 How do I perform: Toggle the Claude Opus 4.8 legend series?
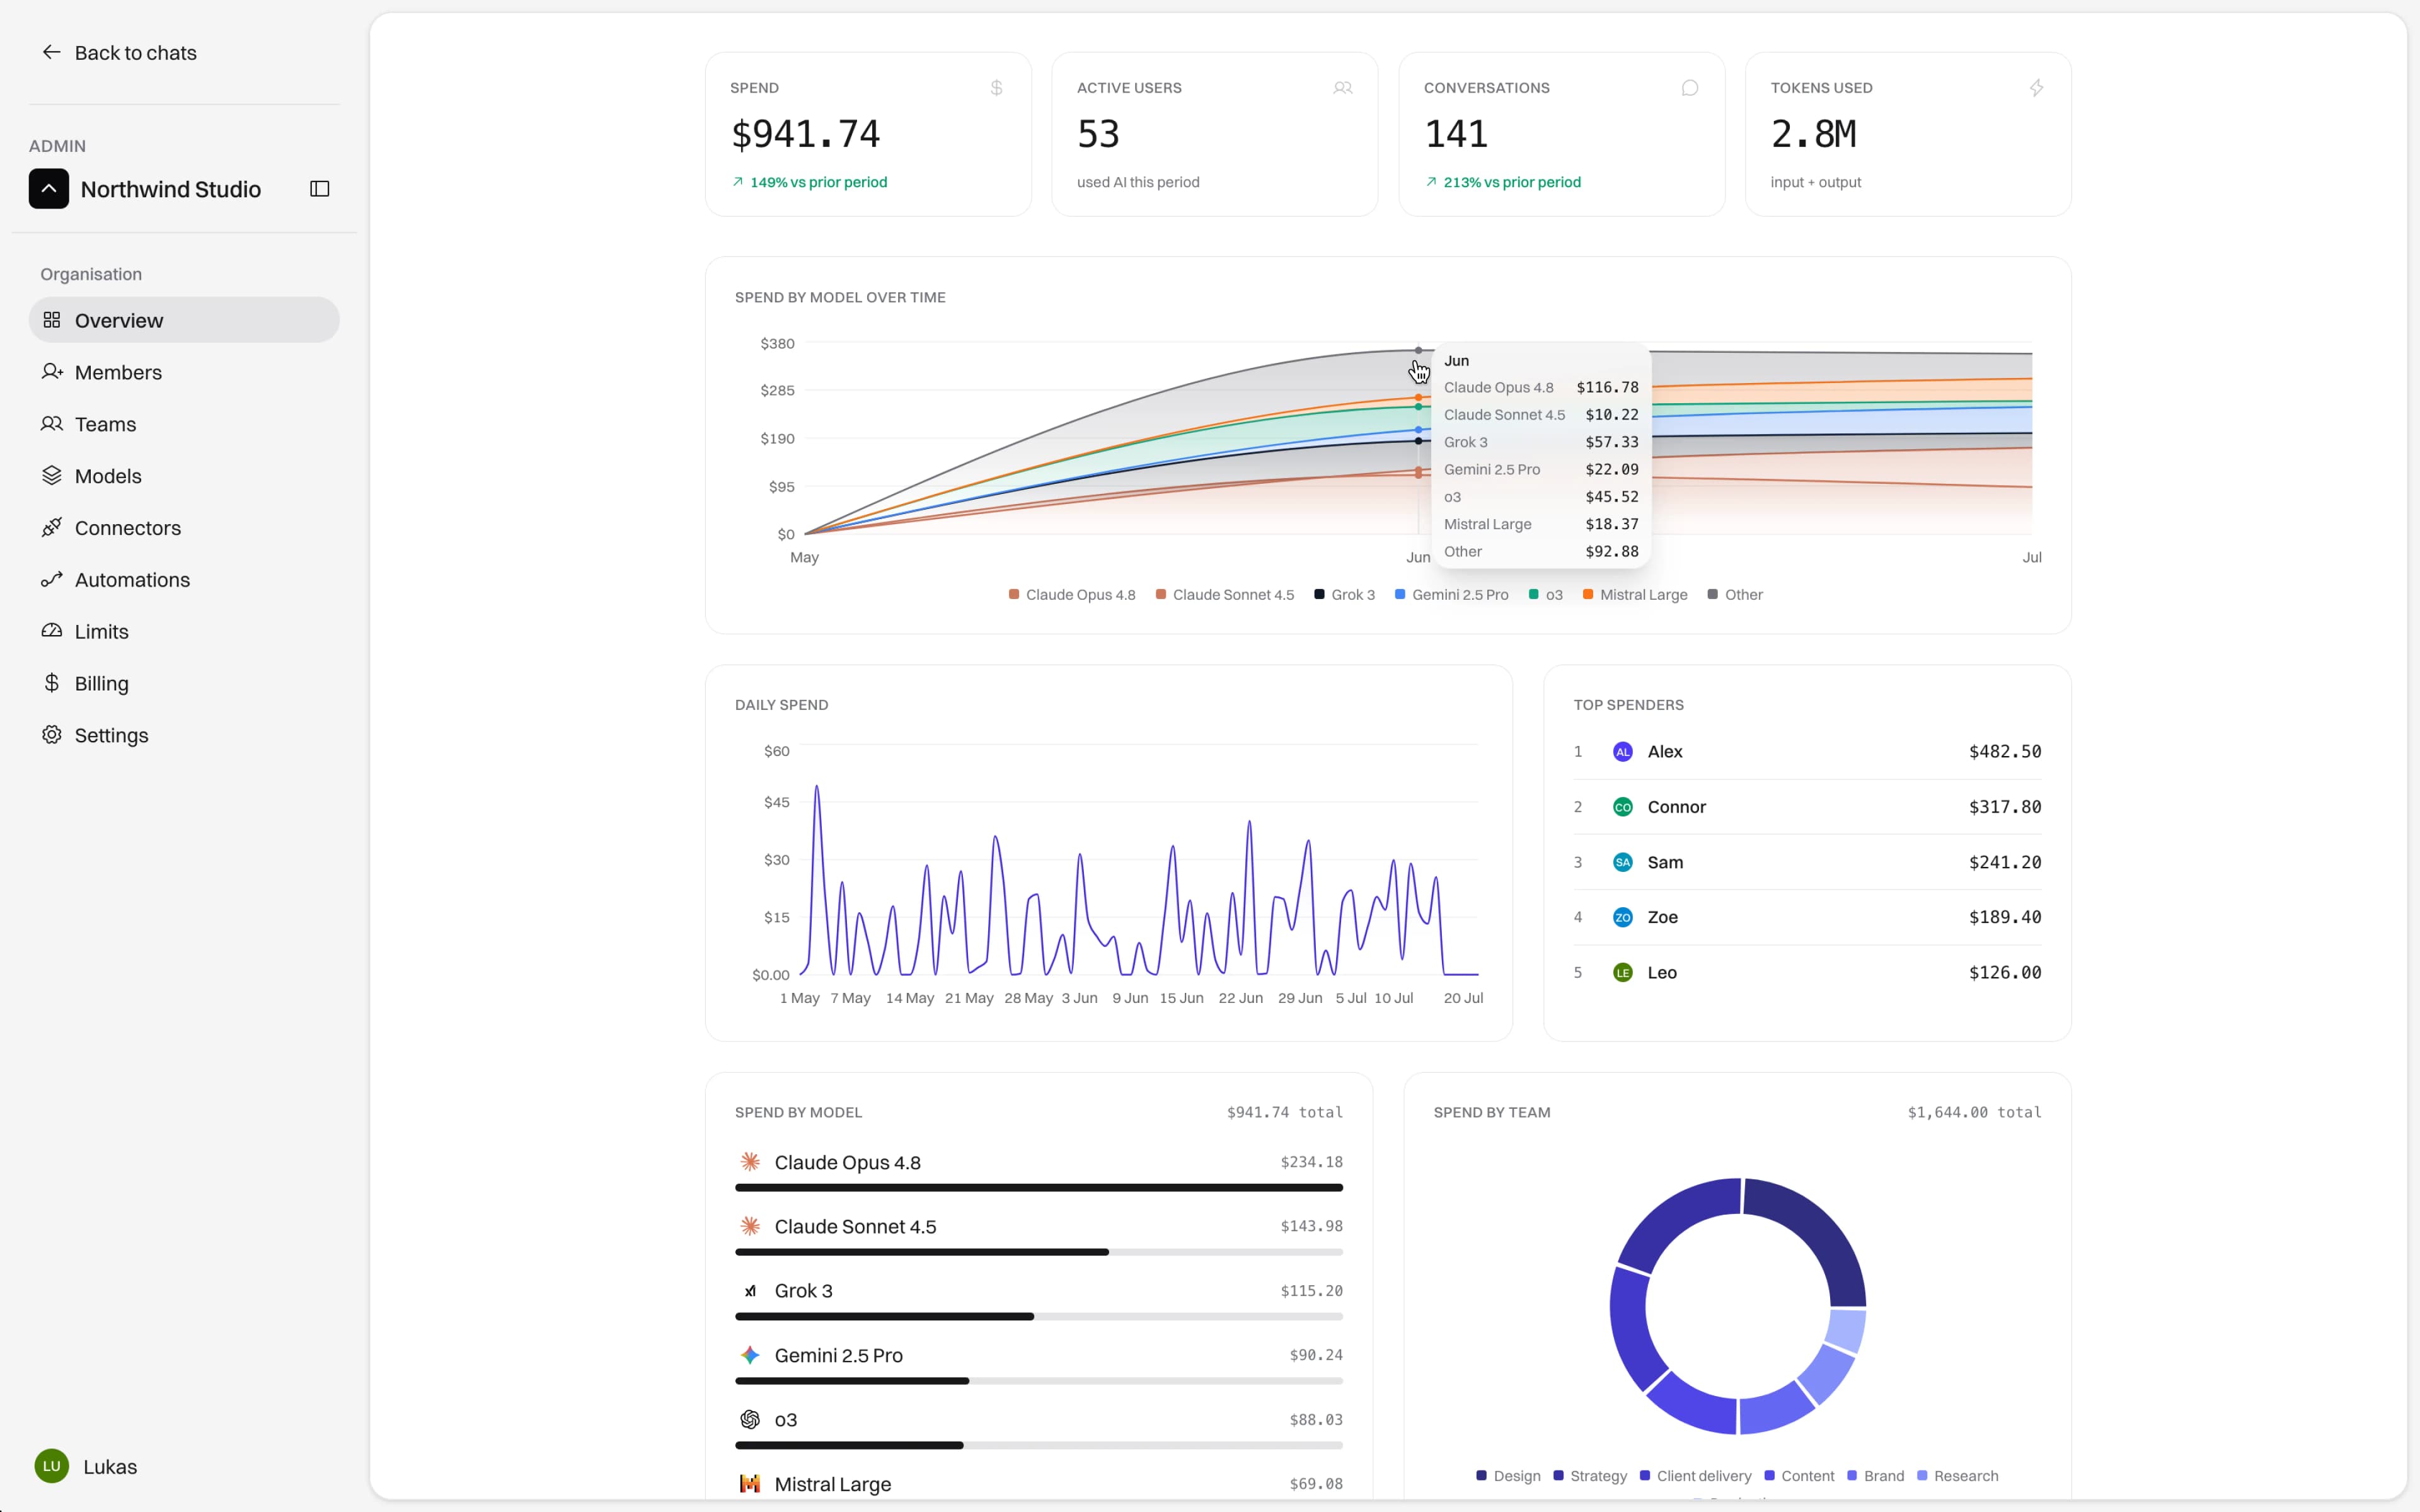coord(1072,595)
